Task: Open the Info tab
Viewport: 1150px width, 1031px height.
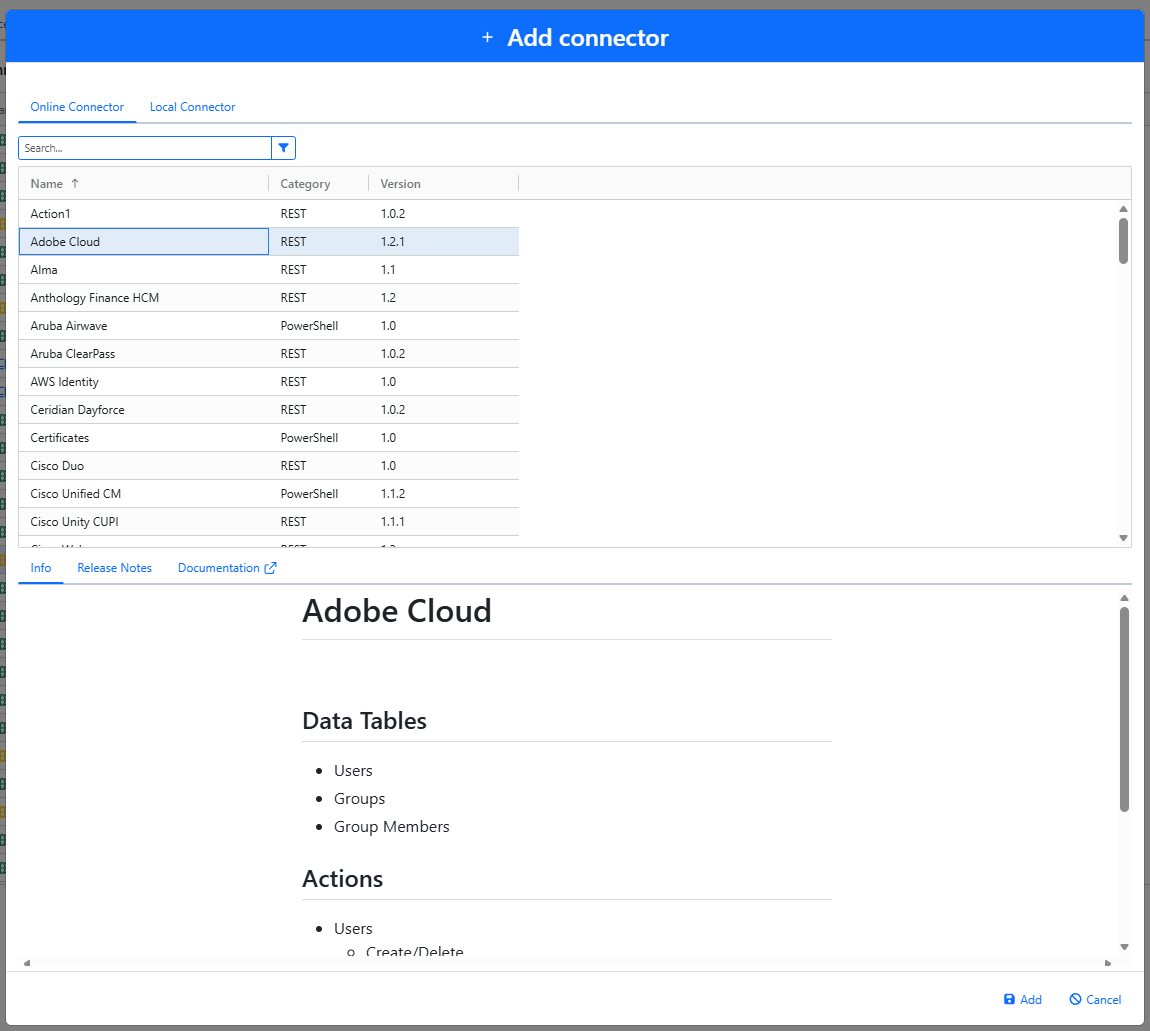Action: [41, 568]
